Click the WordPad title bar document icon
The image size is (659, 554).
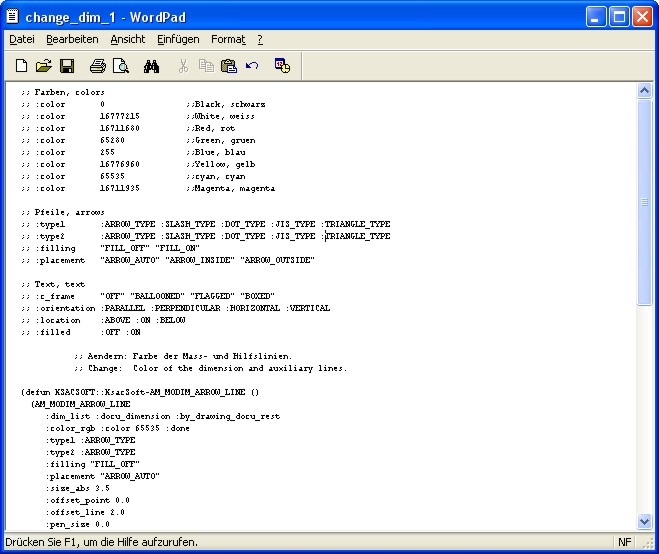coord(13,15)
